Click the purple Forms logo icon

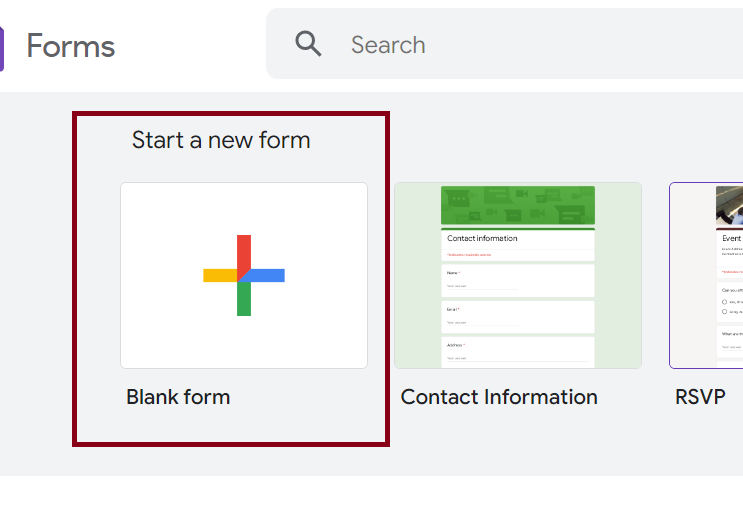[2, 47]
